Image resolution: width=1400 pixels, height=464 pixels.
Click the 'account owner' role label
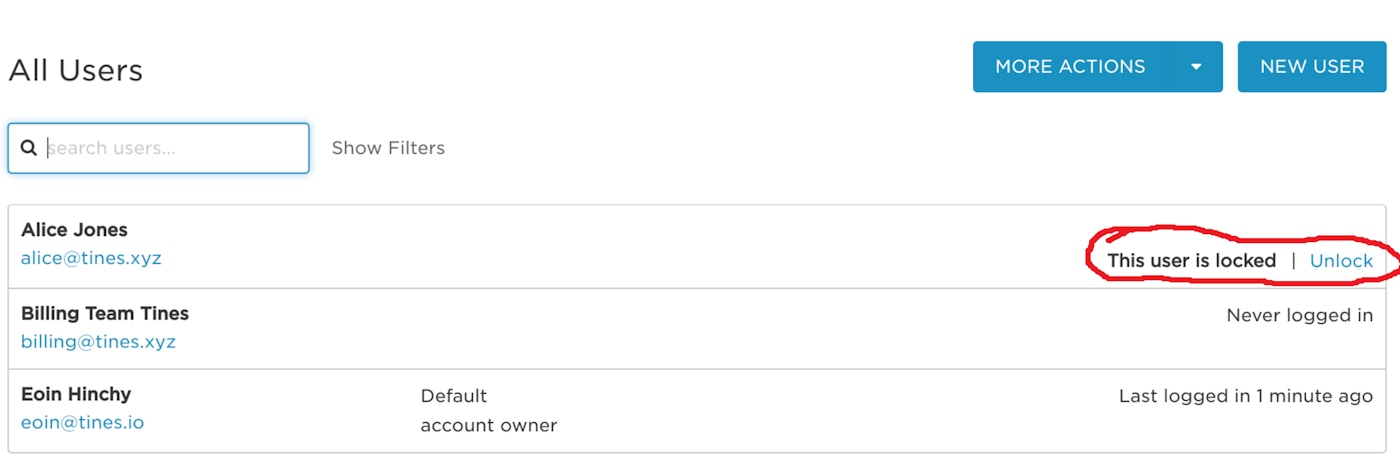(x=489, y=426)
